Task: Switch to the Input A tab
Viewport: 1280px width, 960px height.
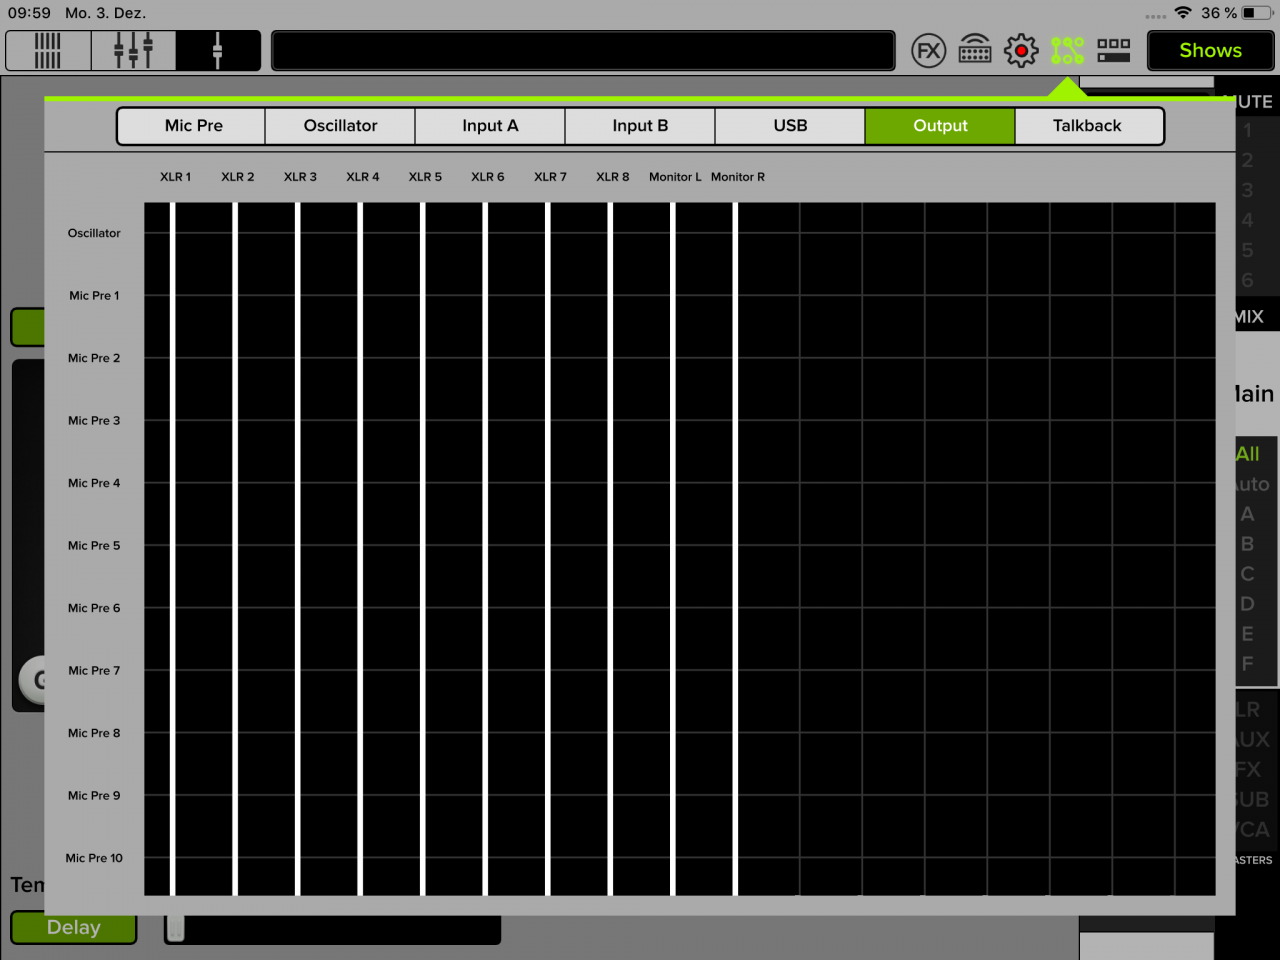Action: click(x=490, y=126)
